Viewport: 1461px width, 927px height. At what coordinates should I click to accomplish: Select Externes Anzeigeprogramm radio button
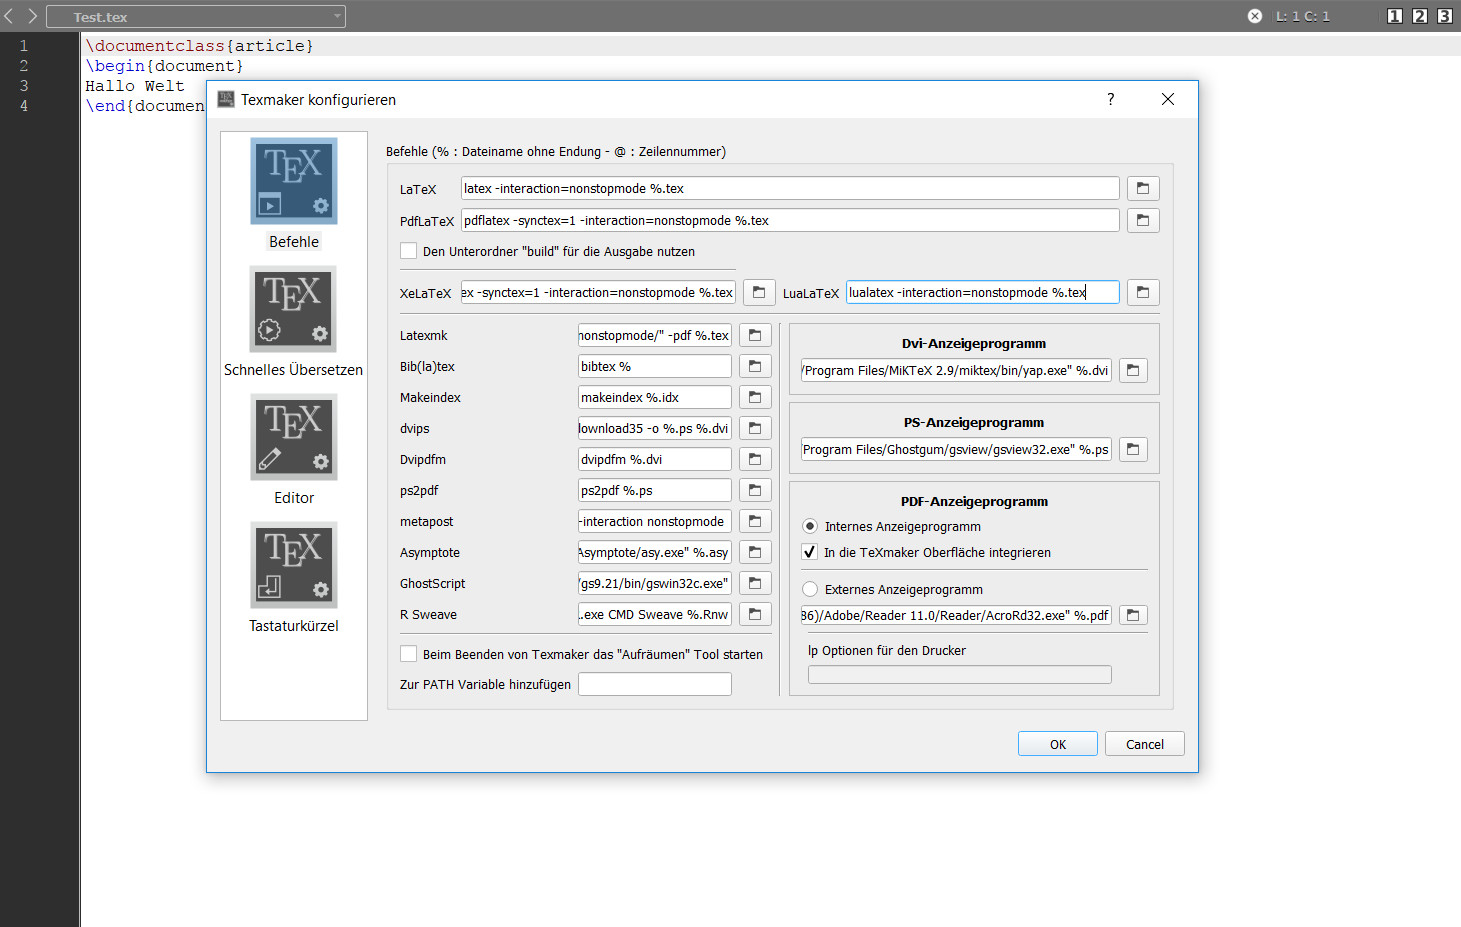810,589
